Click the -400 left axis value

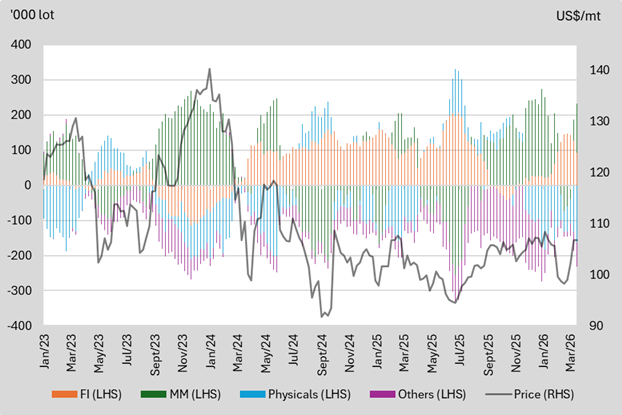click(x=19, y=325)
